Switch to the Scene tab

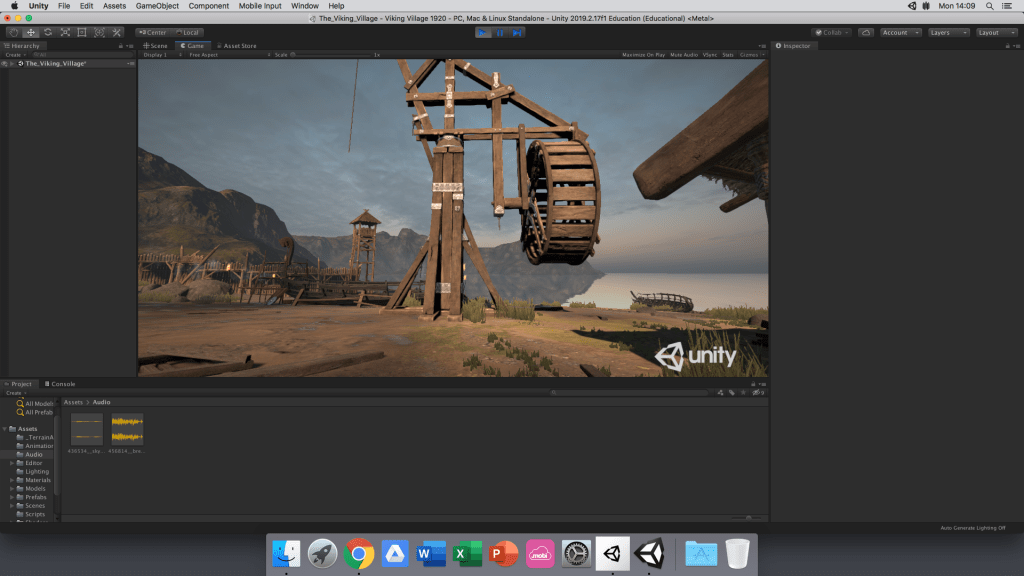(156, 45)
